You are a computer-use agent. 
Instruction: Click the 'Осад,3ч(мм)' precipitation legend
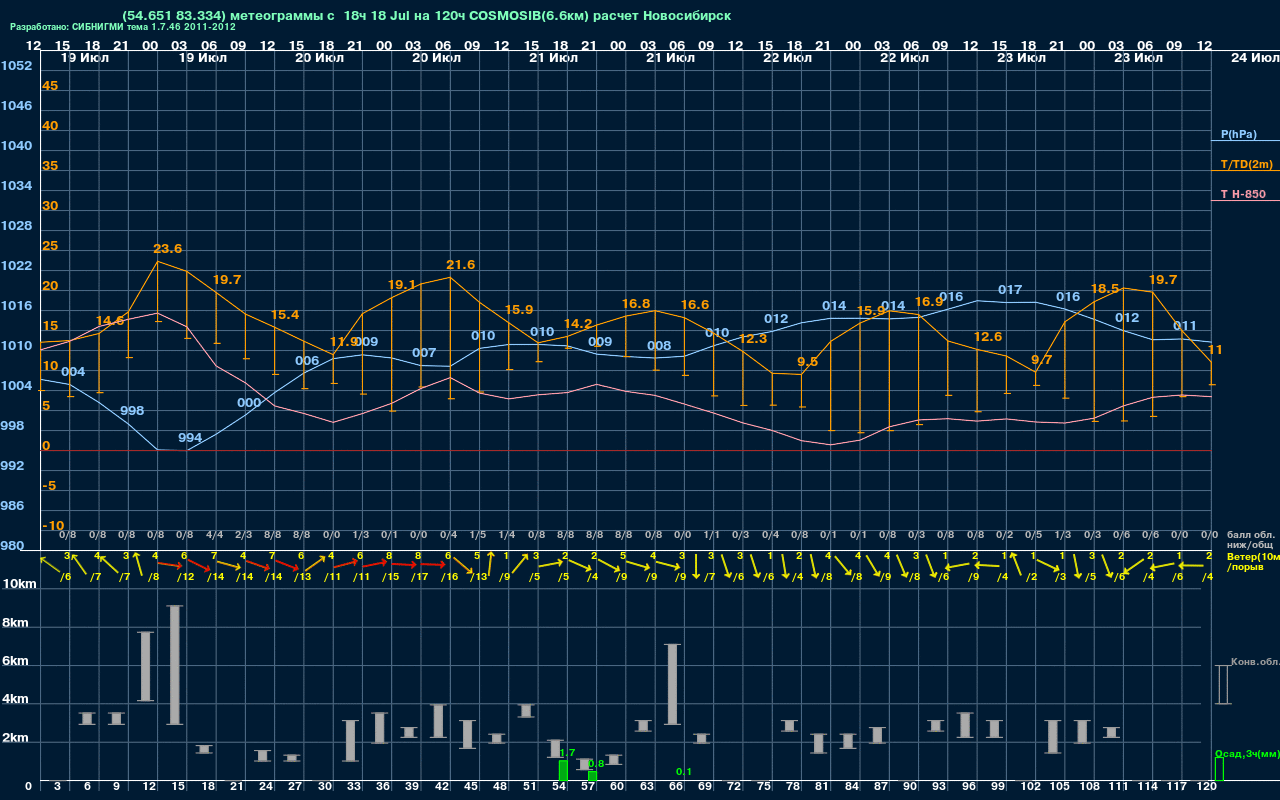pyautogui.click(x=1247, y=753)
